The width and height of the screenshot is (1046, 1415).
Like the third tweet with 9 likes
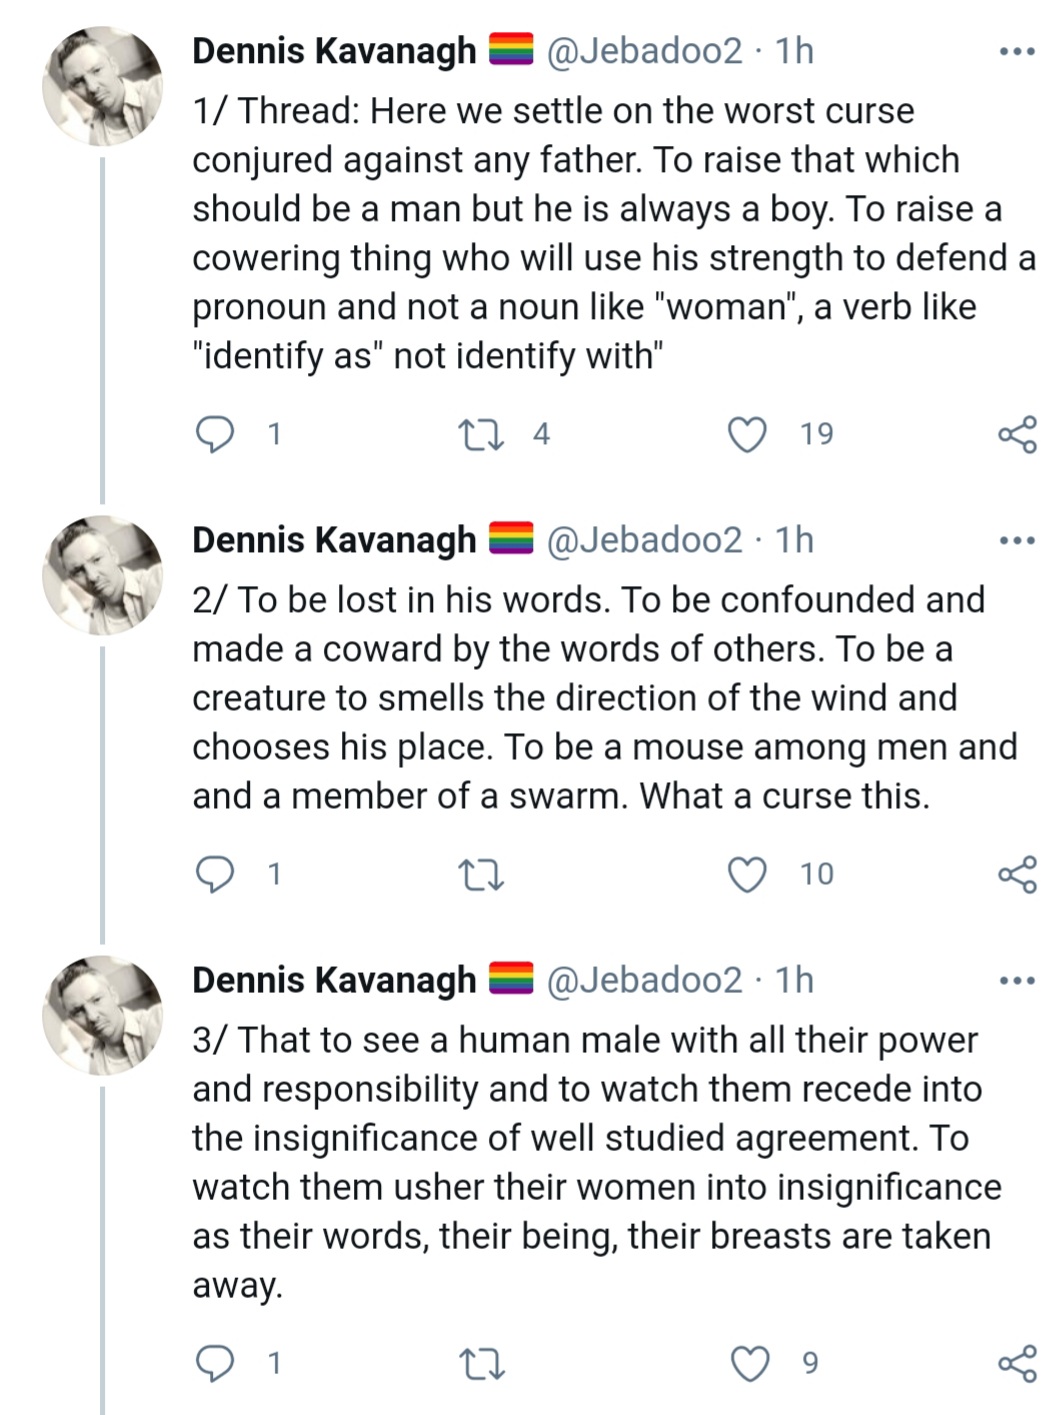click(x=750, y=1363)
